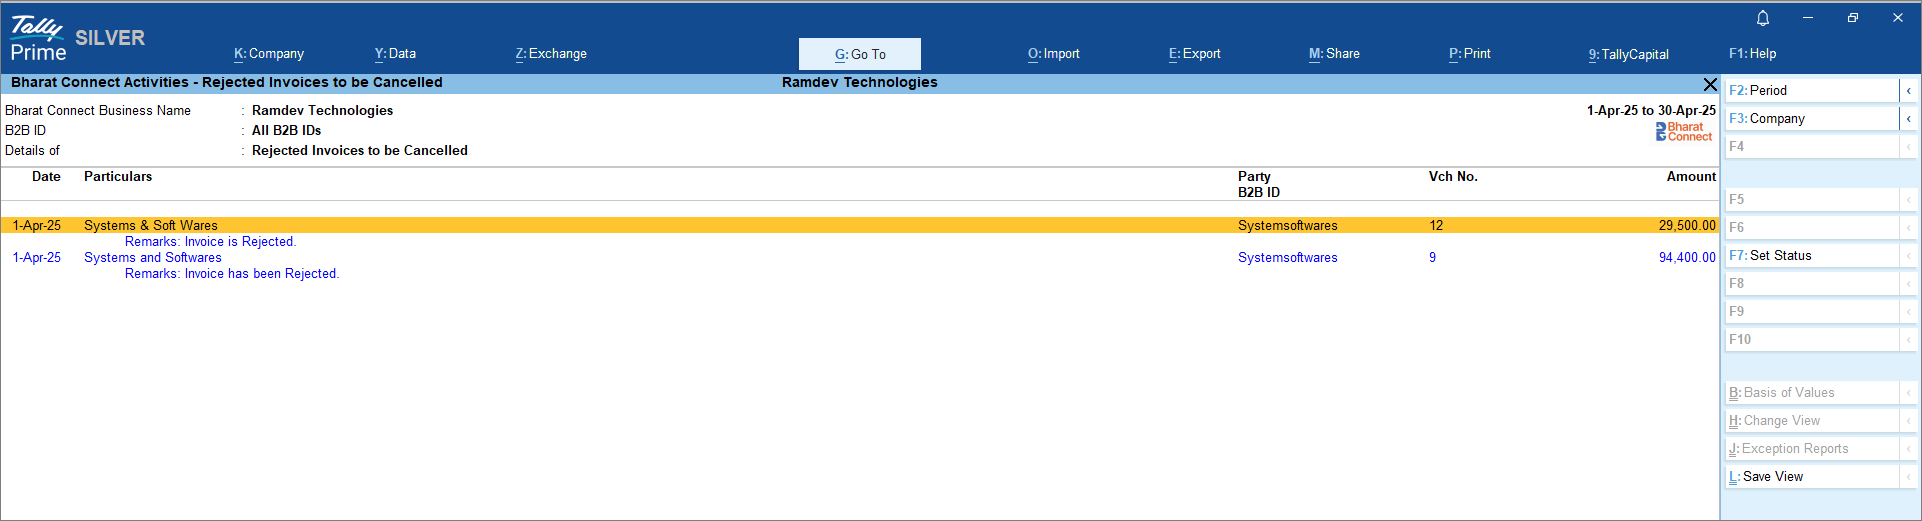This screenshot has width=1922, height=521.
Task: Open the E: Export menu
Action: [x=1195, y=54]
